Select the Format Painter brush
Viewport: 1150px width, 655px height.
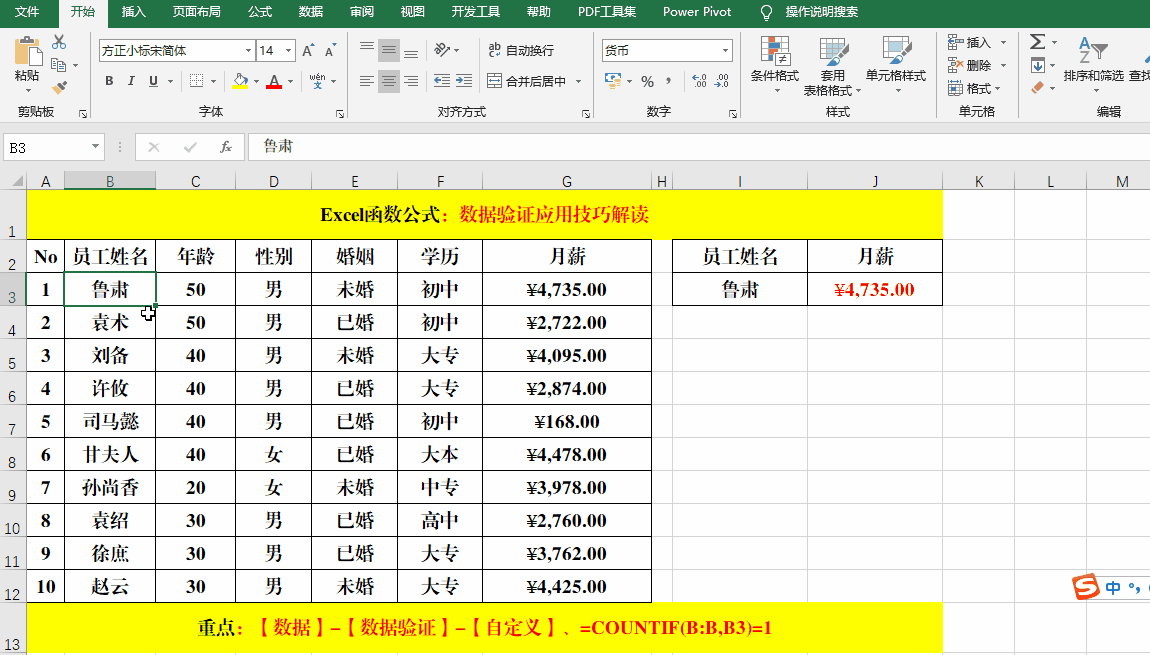click(59, 87)
